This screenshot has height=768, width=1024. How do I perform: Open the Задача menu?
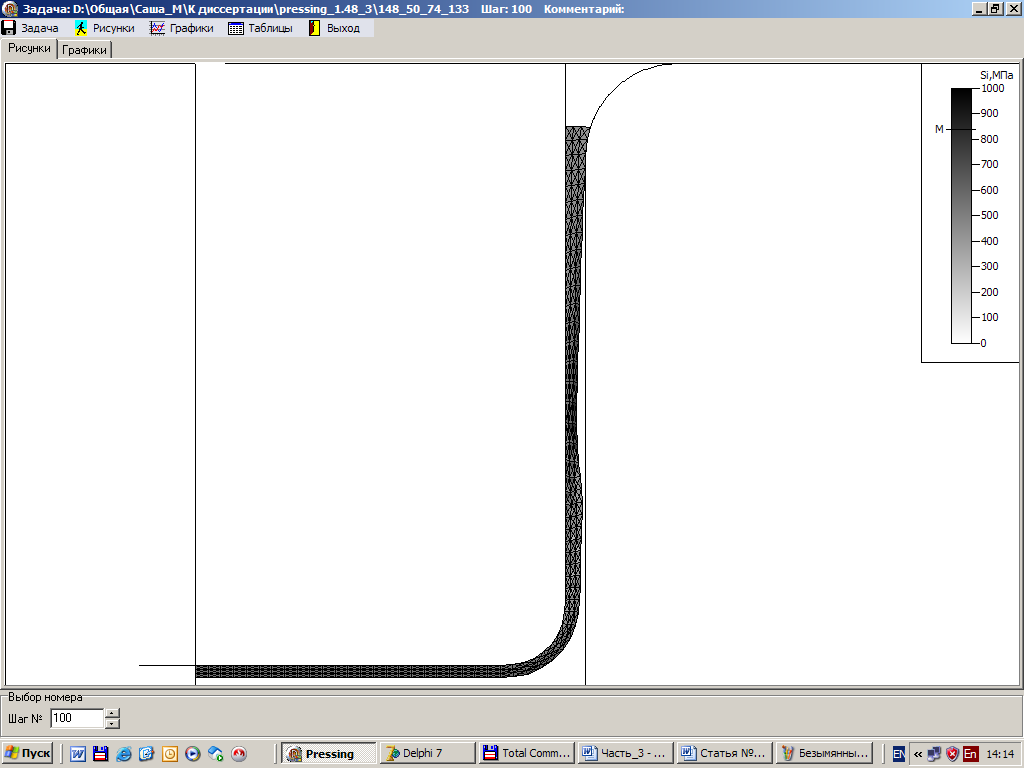point(30,28)
